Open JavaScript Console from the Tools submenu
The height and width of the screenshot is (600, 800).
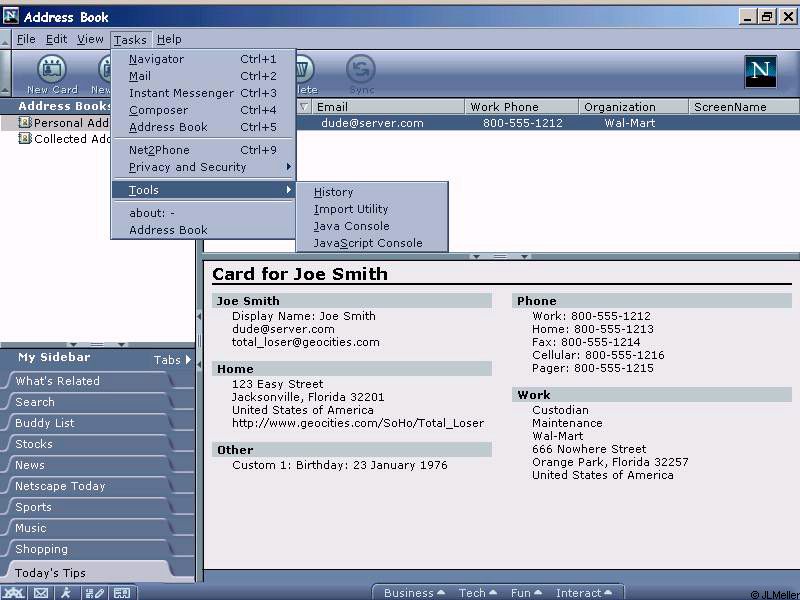pyautogui.click(x=371, y=243)
